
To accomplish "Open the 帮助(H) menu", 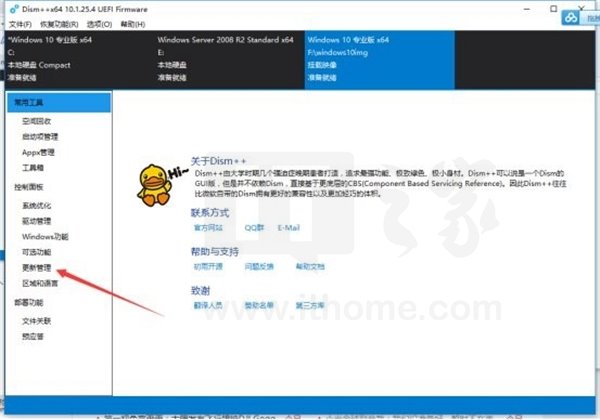I will click(x=133, y=24).
